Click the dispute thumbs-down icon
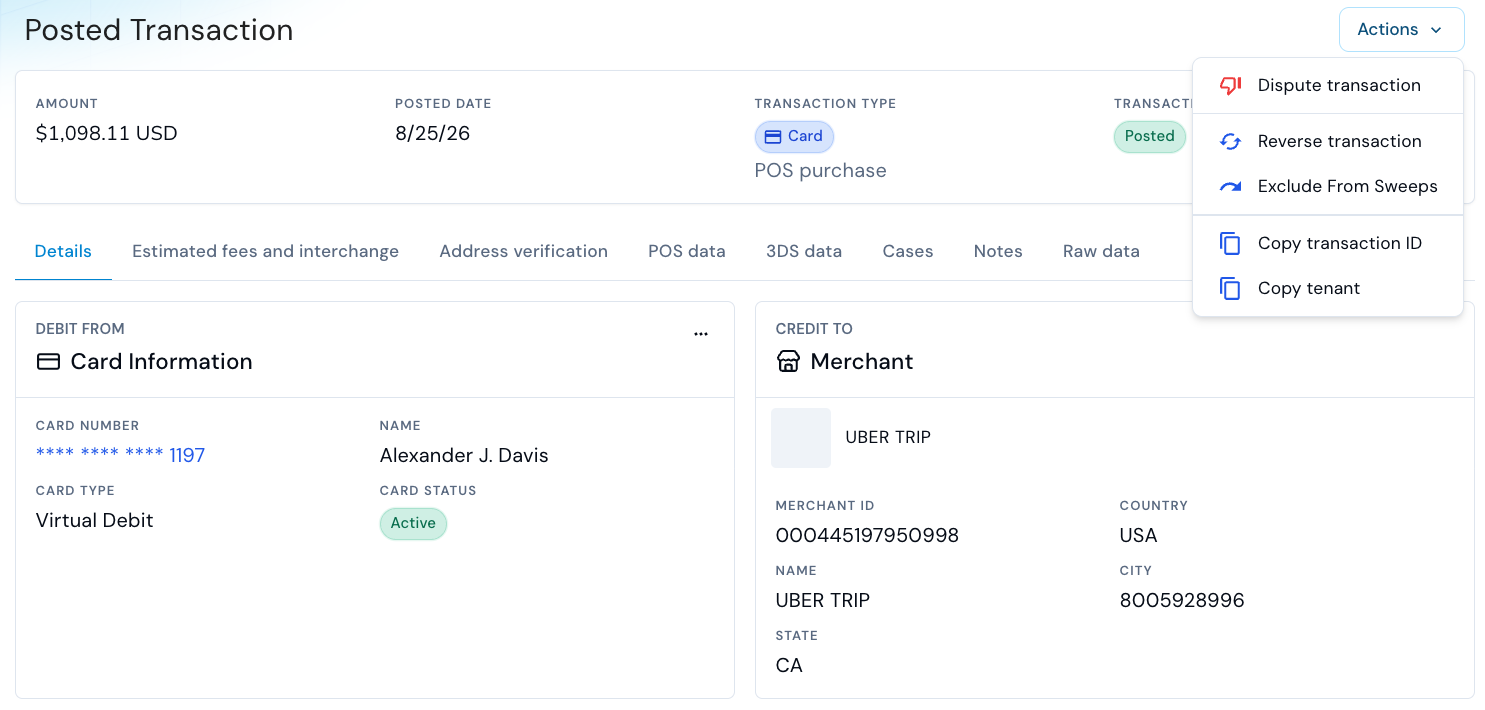This screenshot has height=710, width=1485. (x=1230, y=86)
